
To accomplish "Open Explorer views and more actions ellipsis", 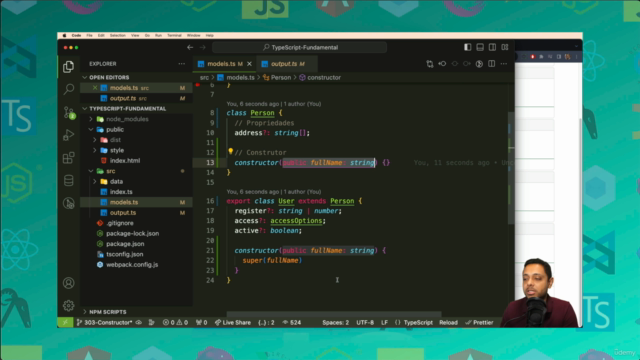I will [182, 64].
